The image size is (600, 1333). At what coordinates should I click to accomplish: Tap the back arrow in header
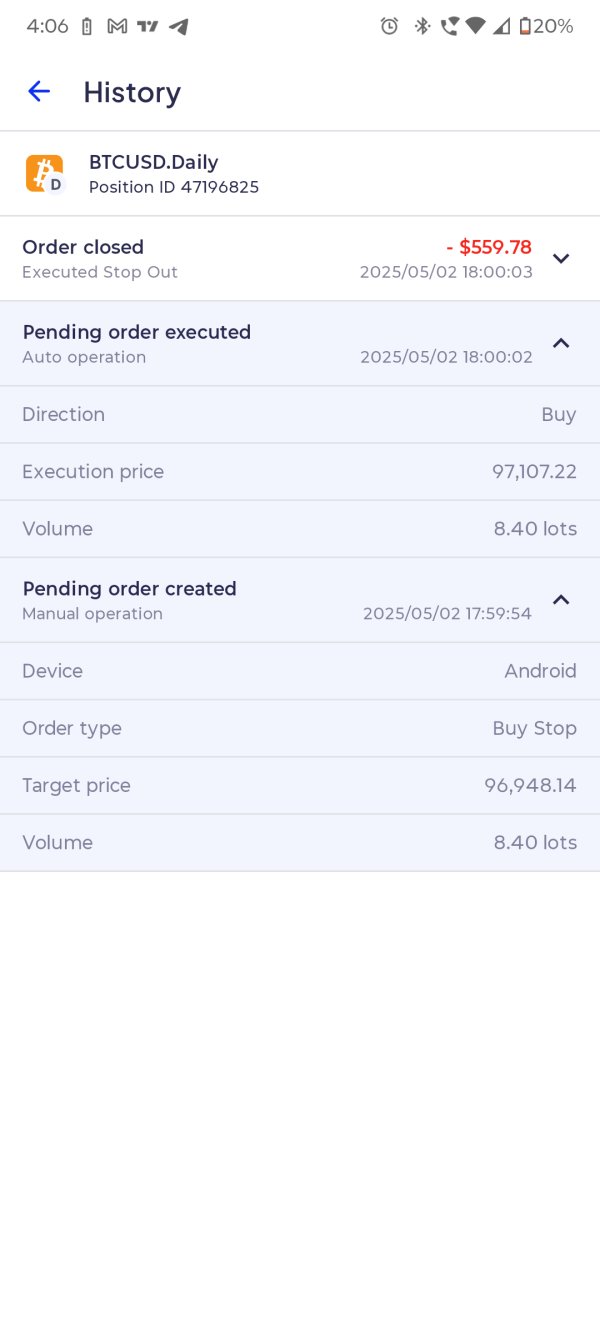pos(39,92)
